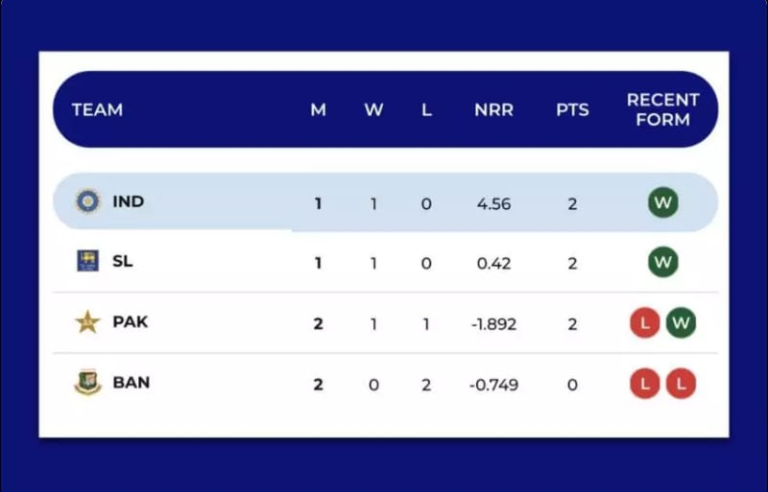The image size is (768, 492).
Task: Click Pakistan's green W form badge
Action: pos(681,323)
